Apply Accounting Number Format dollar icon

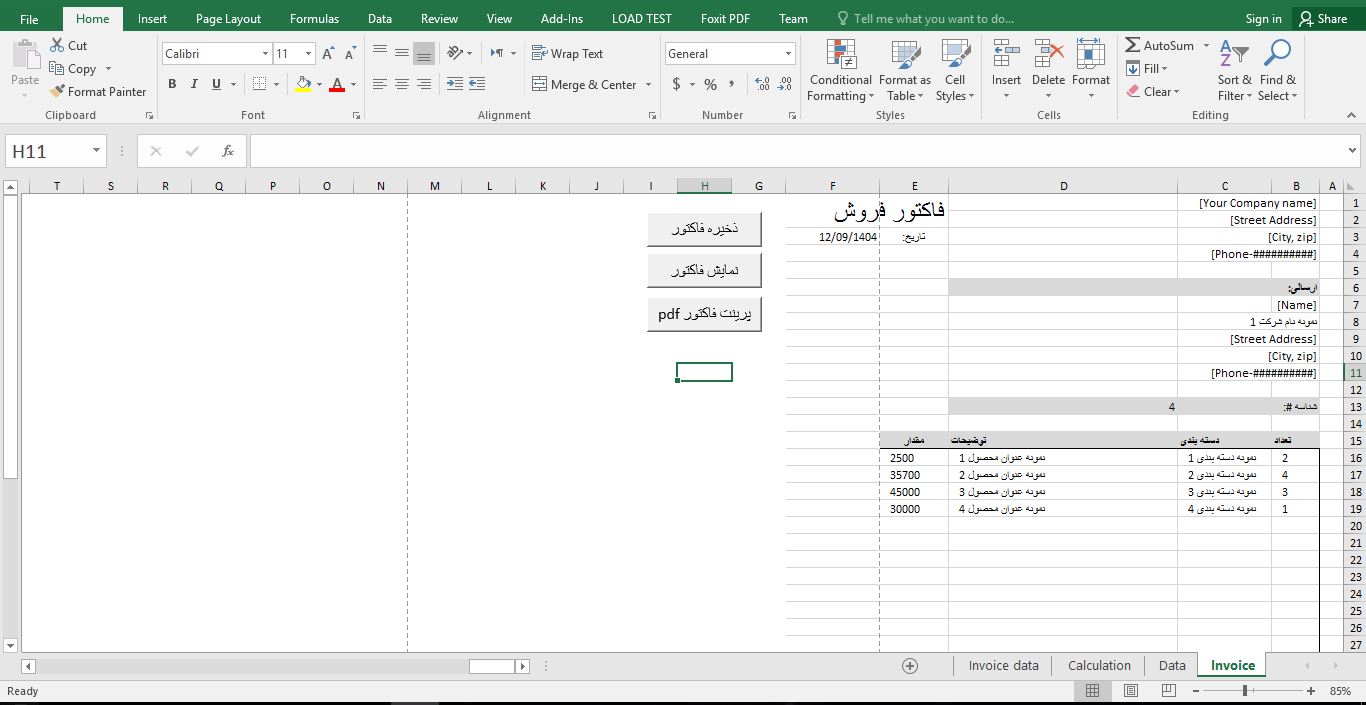[x=677, y=84]
